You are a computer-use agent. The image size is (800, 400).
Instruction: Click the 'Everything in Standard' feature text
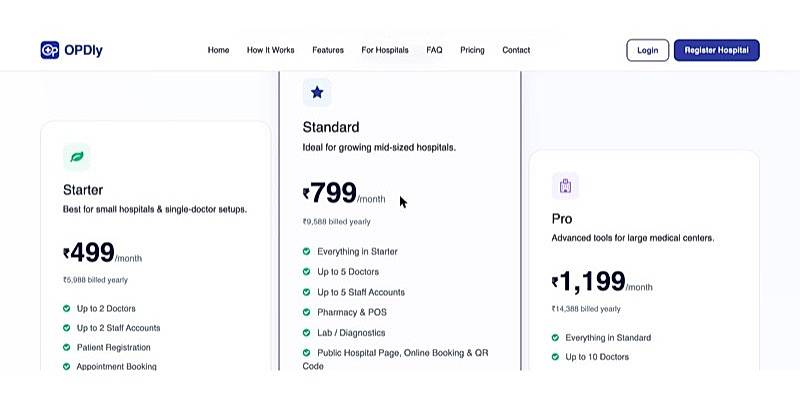coord(608,337)
